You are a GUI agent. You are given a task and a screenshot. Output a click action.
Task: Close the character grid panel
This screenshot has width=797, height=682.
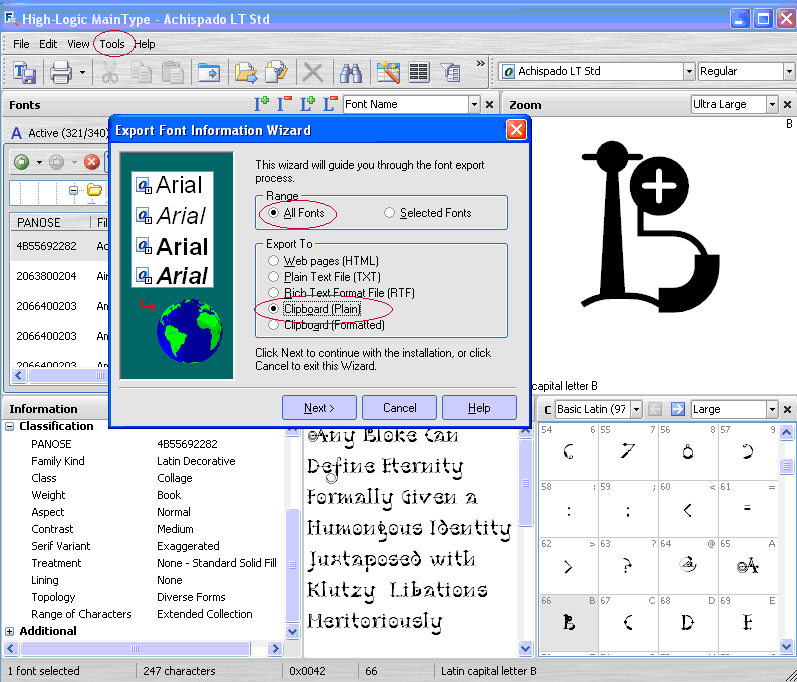(x=788, y=409)
